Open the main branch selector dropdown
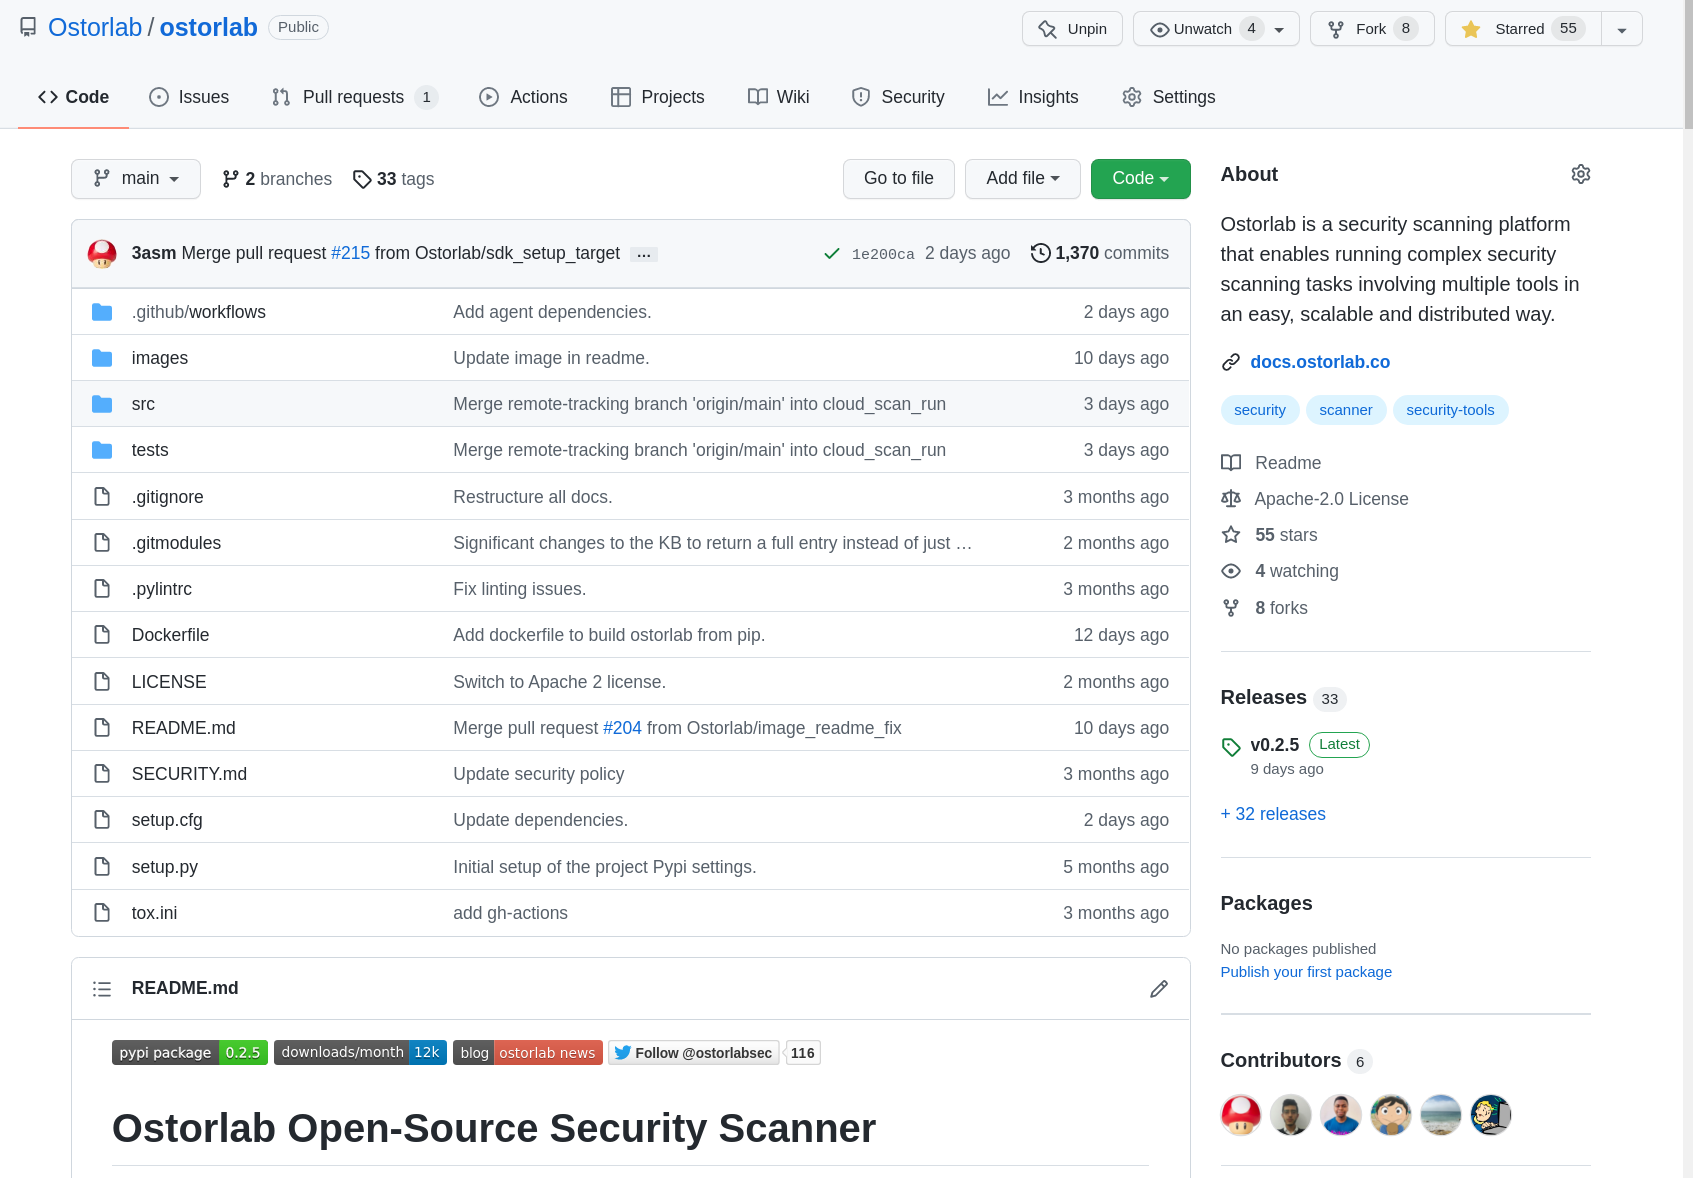 pos(136,179)
